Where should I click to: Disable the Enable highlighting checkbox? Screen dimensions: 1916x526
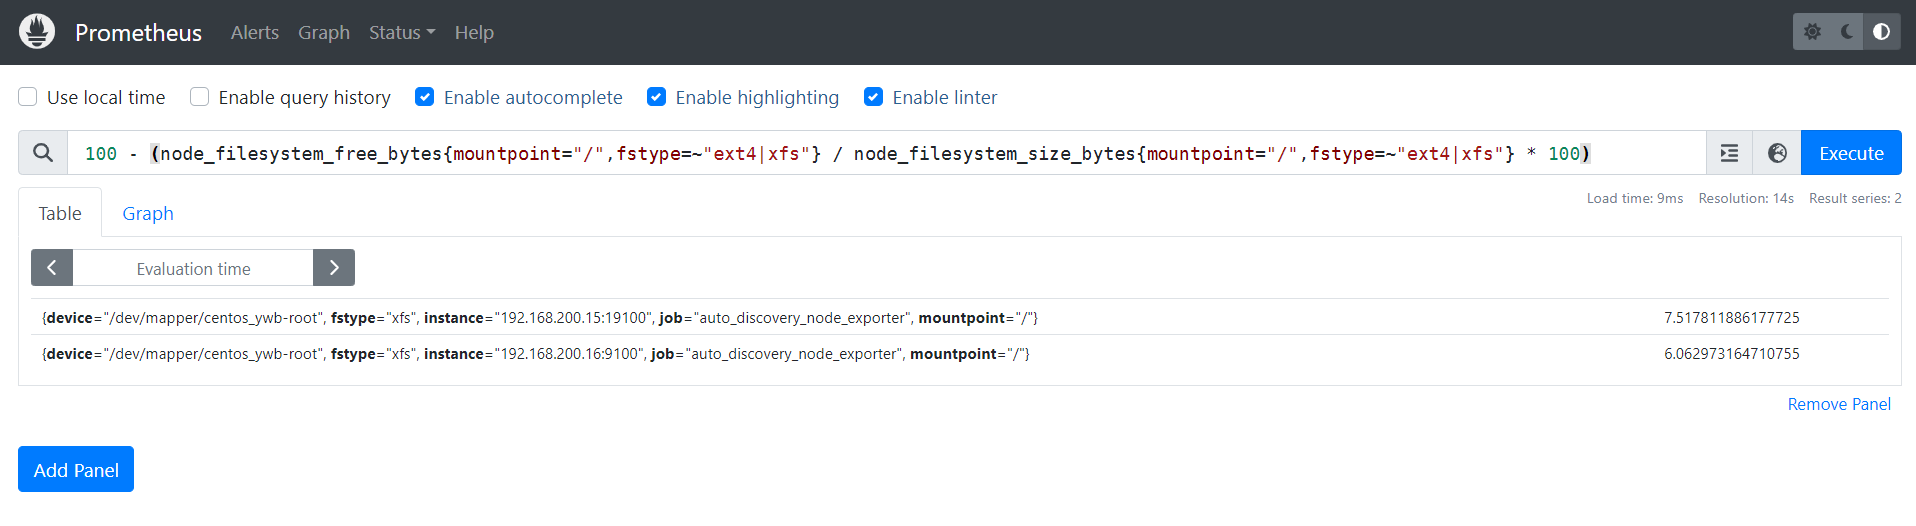657,97
